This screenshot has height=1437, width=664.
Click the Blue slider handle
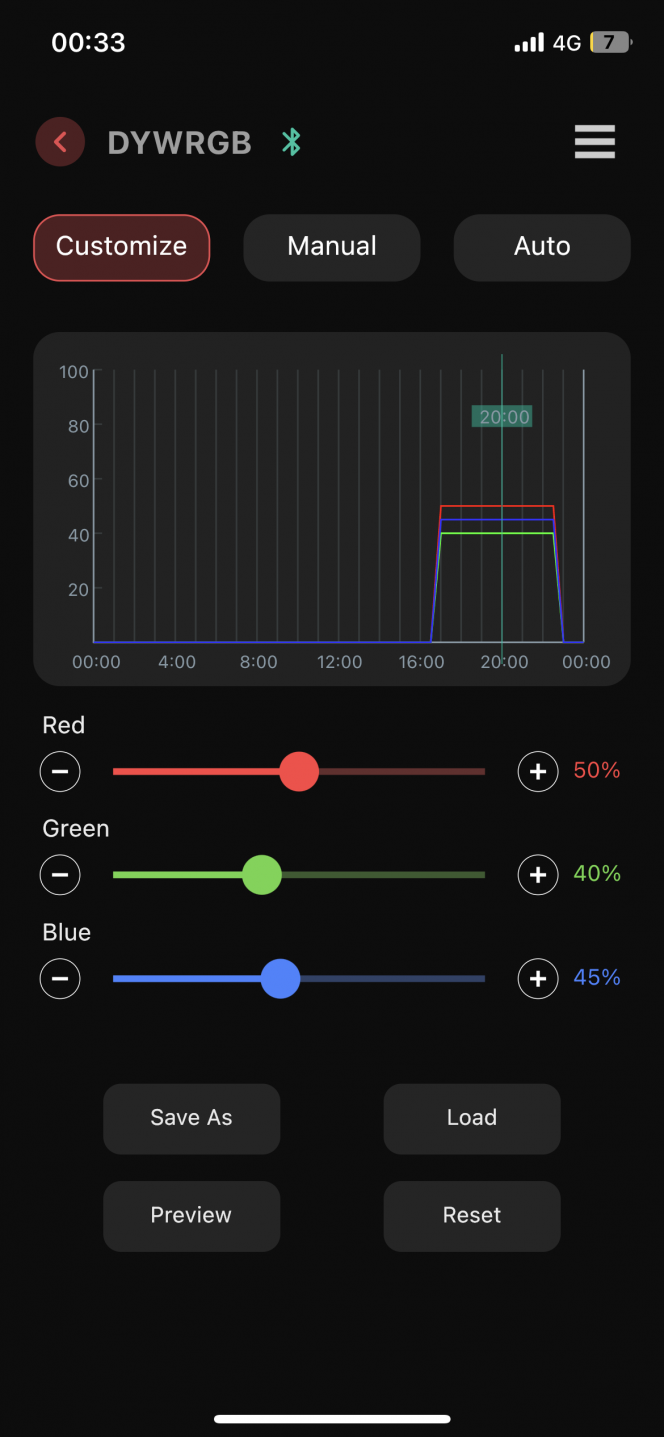(x=280, y=978)
